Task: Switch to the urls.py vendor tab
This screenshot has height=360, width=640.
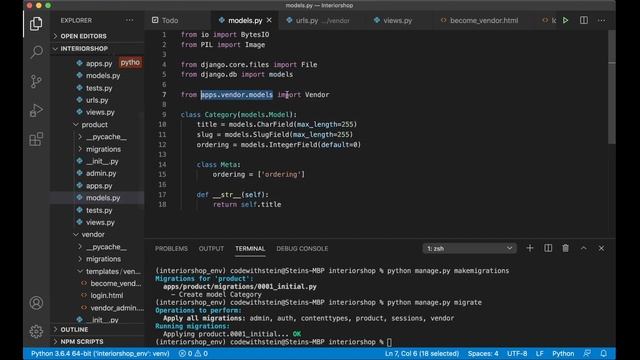Action: [318, 20]
